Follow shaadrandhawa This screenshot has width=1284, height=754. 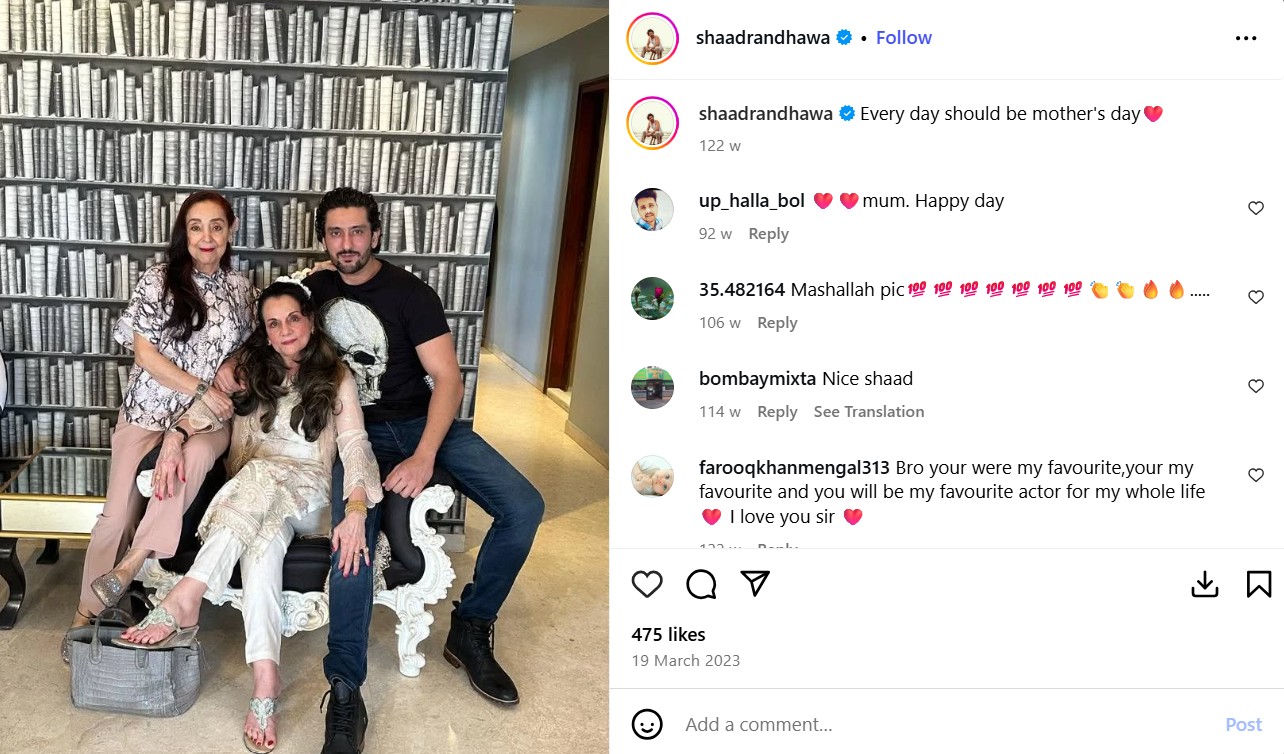tap(904, 38)
